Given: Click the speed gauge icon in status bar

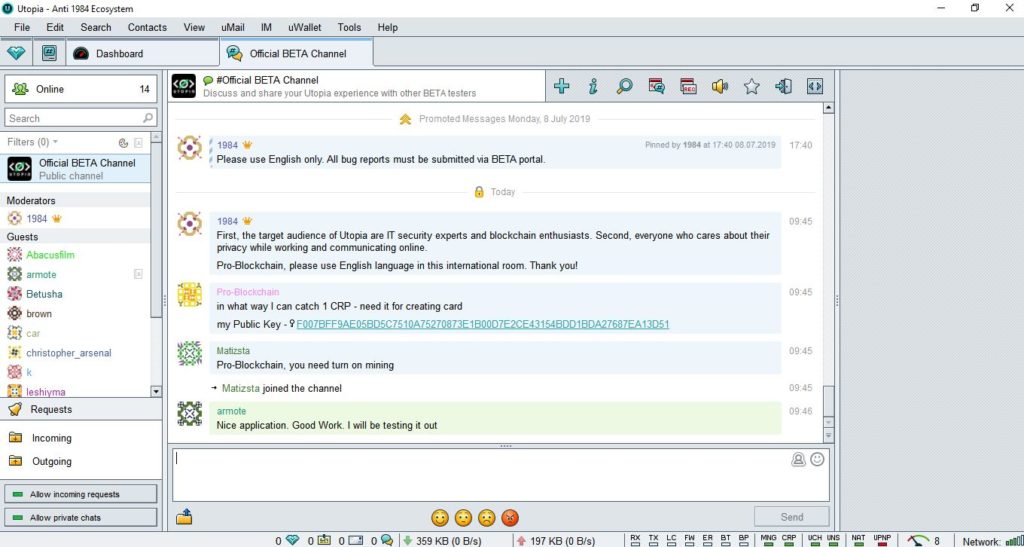Looking at the screenshot, I should (919, 540).
